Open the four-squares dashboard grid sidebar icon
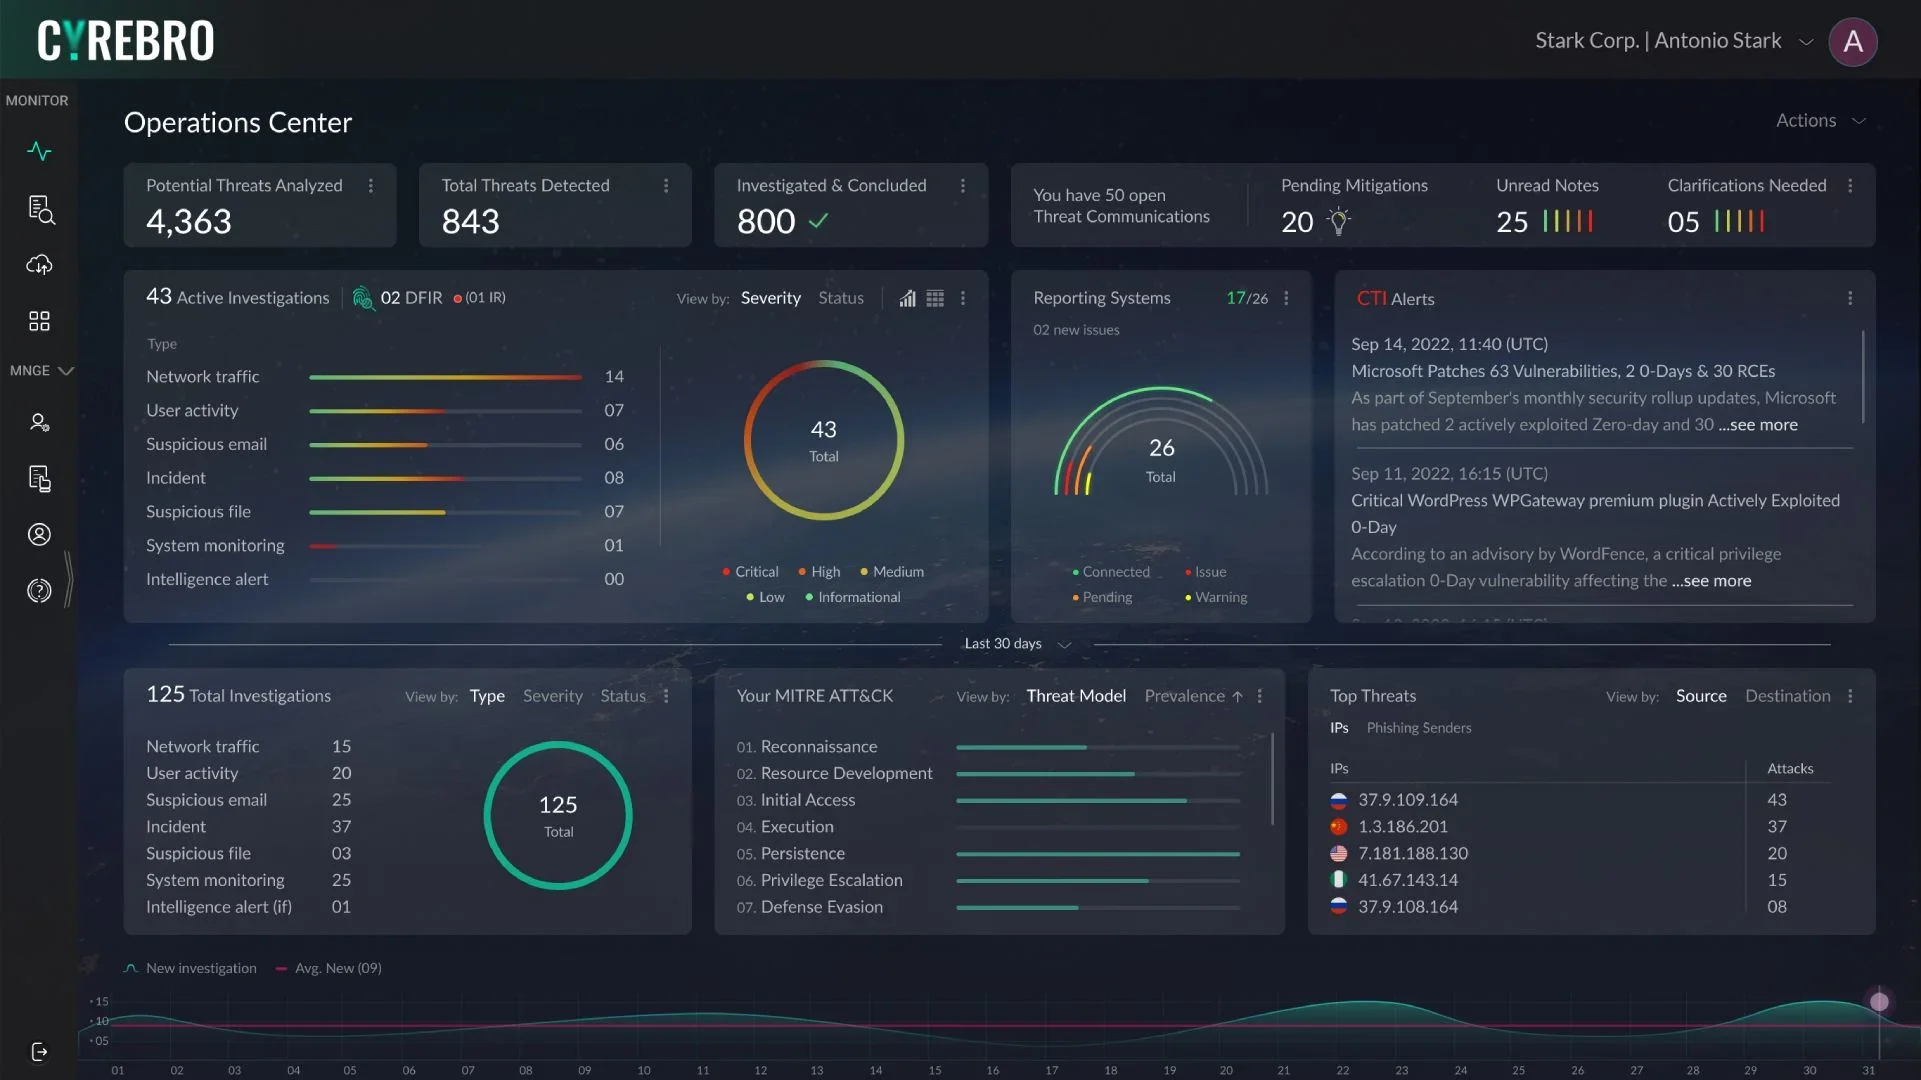This screenshot has height=1080, width=1921. coord(39,321)
